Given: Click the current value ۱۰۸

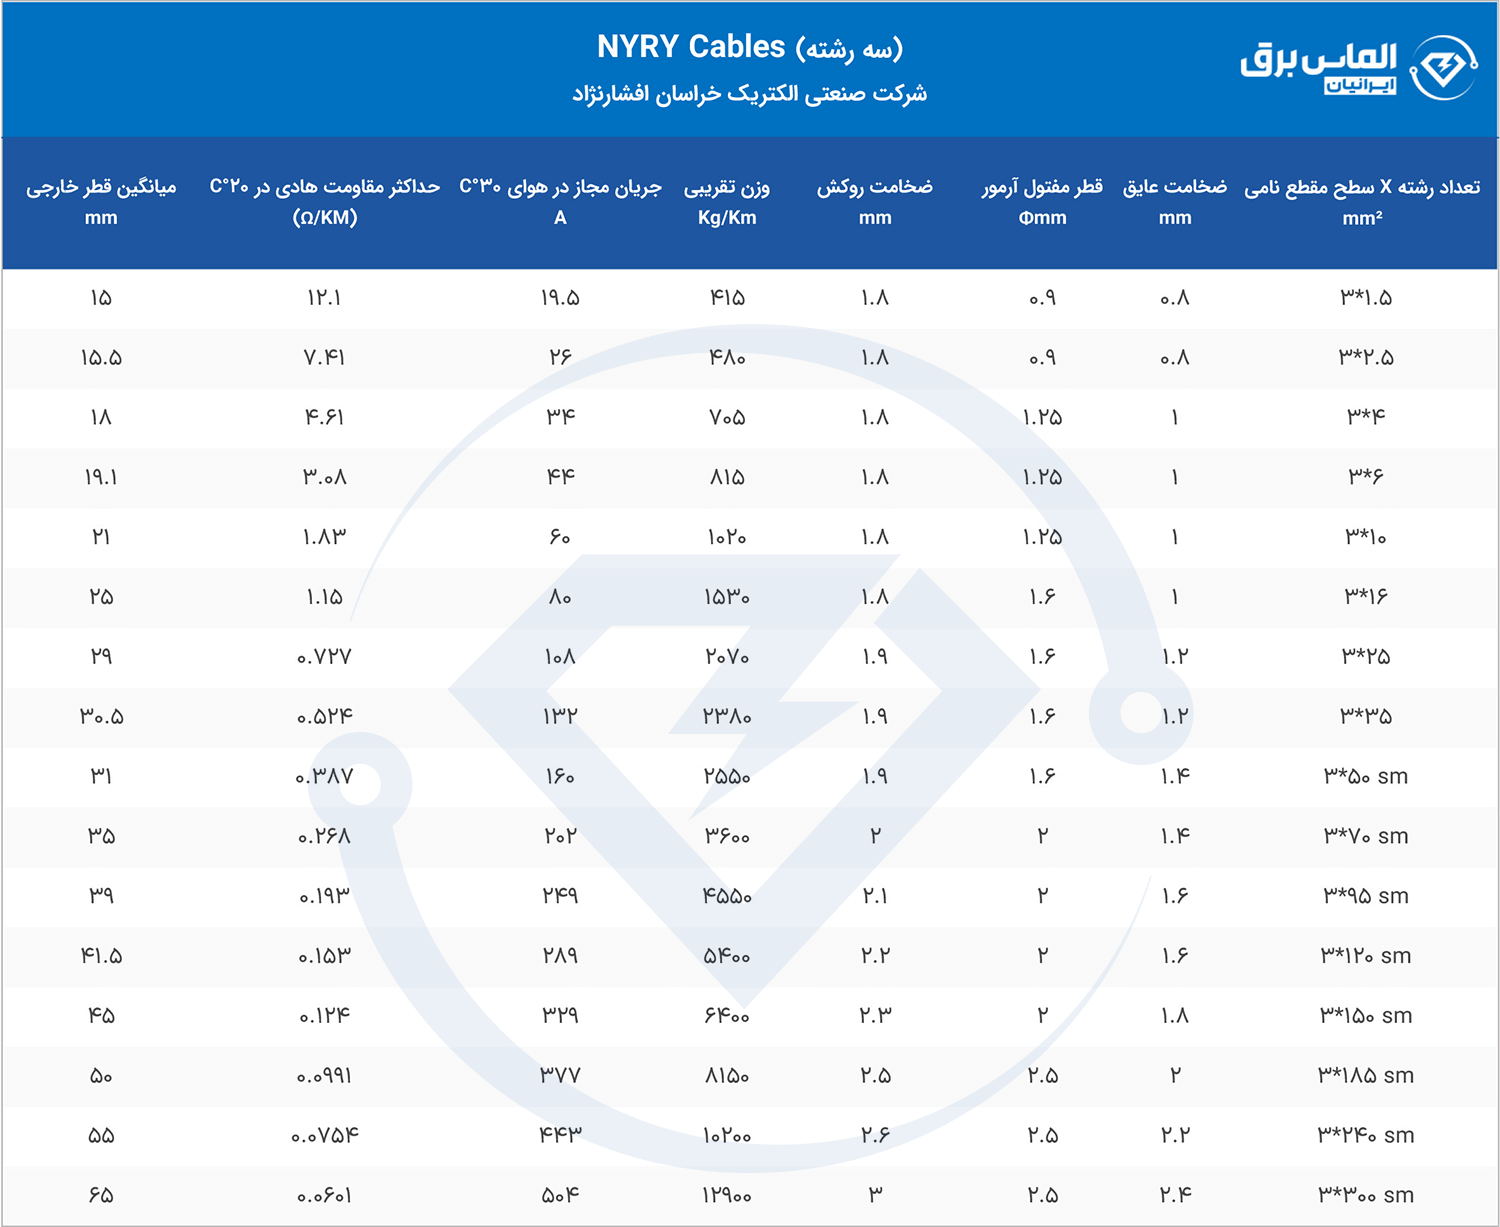Looking at the screenshot, I should tap(560, 657).
